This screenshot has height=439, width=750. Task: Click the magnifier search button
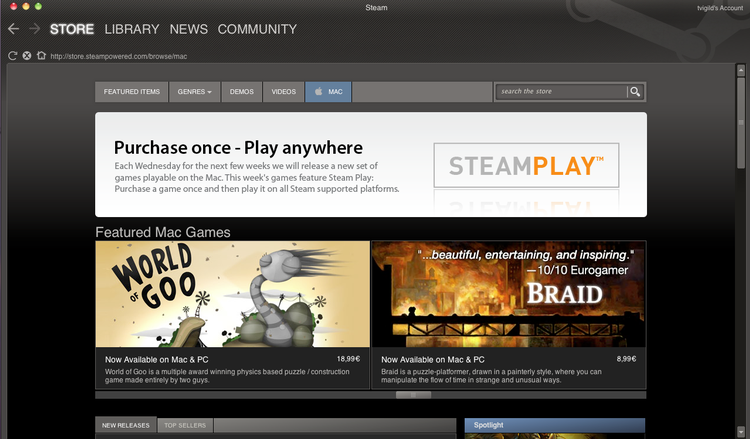(635, 91)
